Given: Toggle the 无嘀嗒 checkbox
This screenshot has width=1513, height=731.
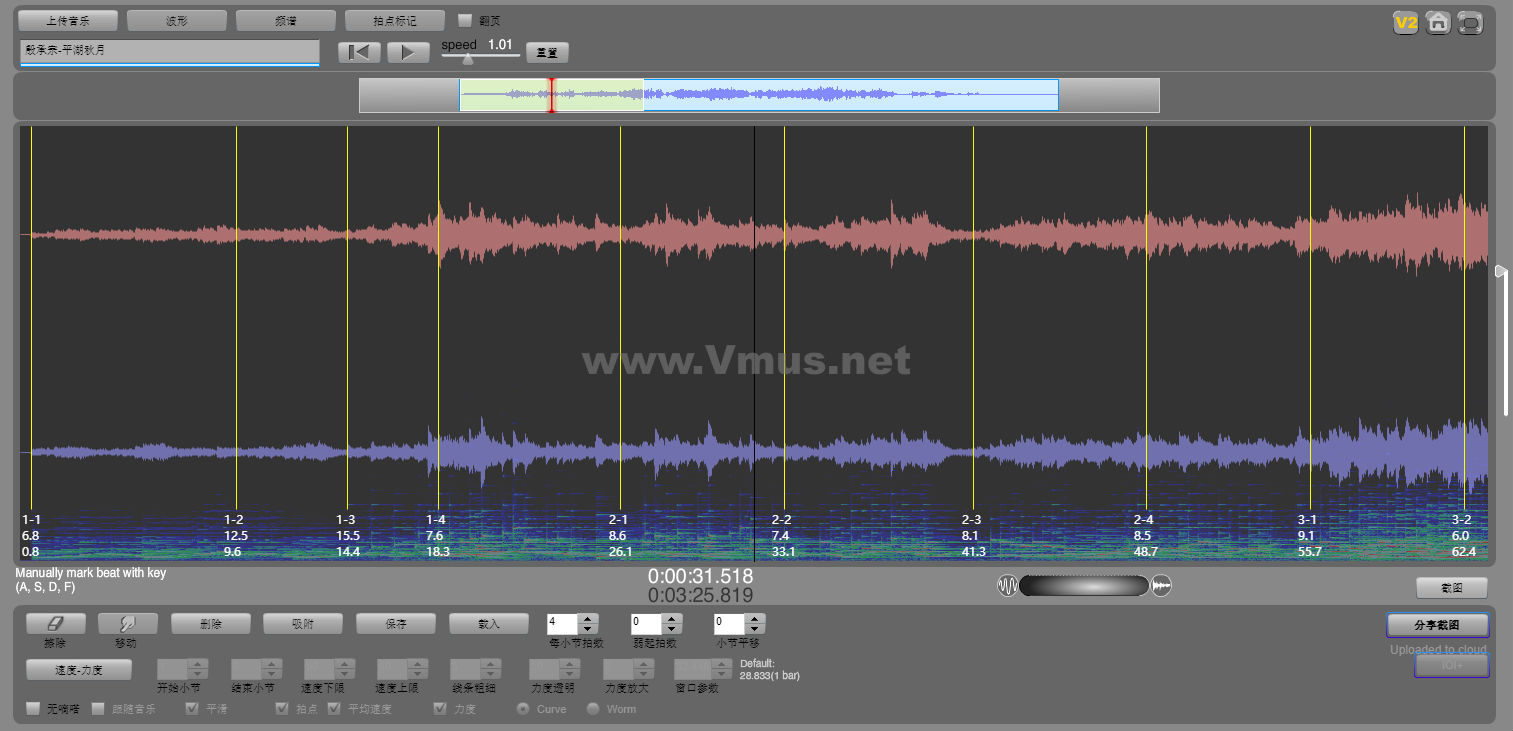Looking at the screenshot, I should (34, 709).
